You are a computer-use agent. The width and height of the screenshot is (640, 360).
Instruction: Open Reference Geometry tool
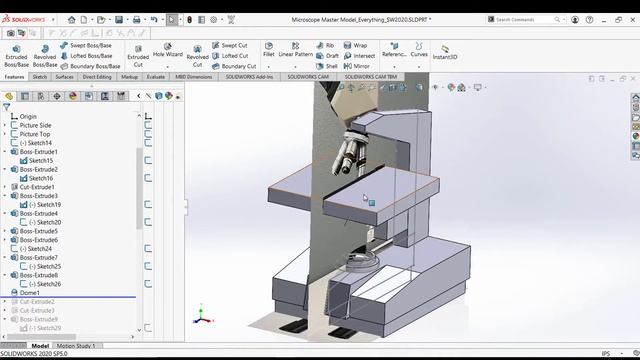point(394,49)
